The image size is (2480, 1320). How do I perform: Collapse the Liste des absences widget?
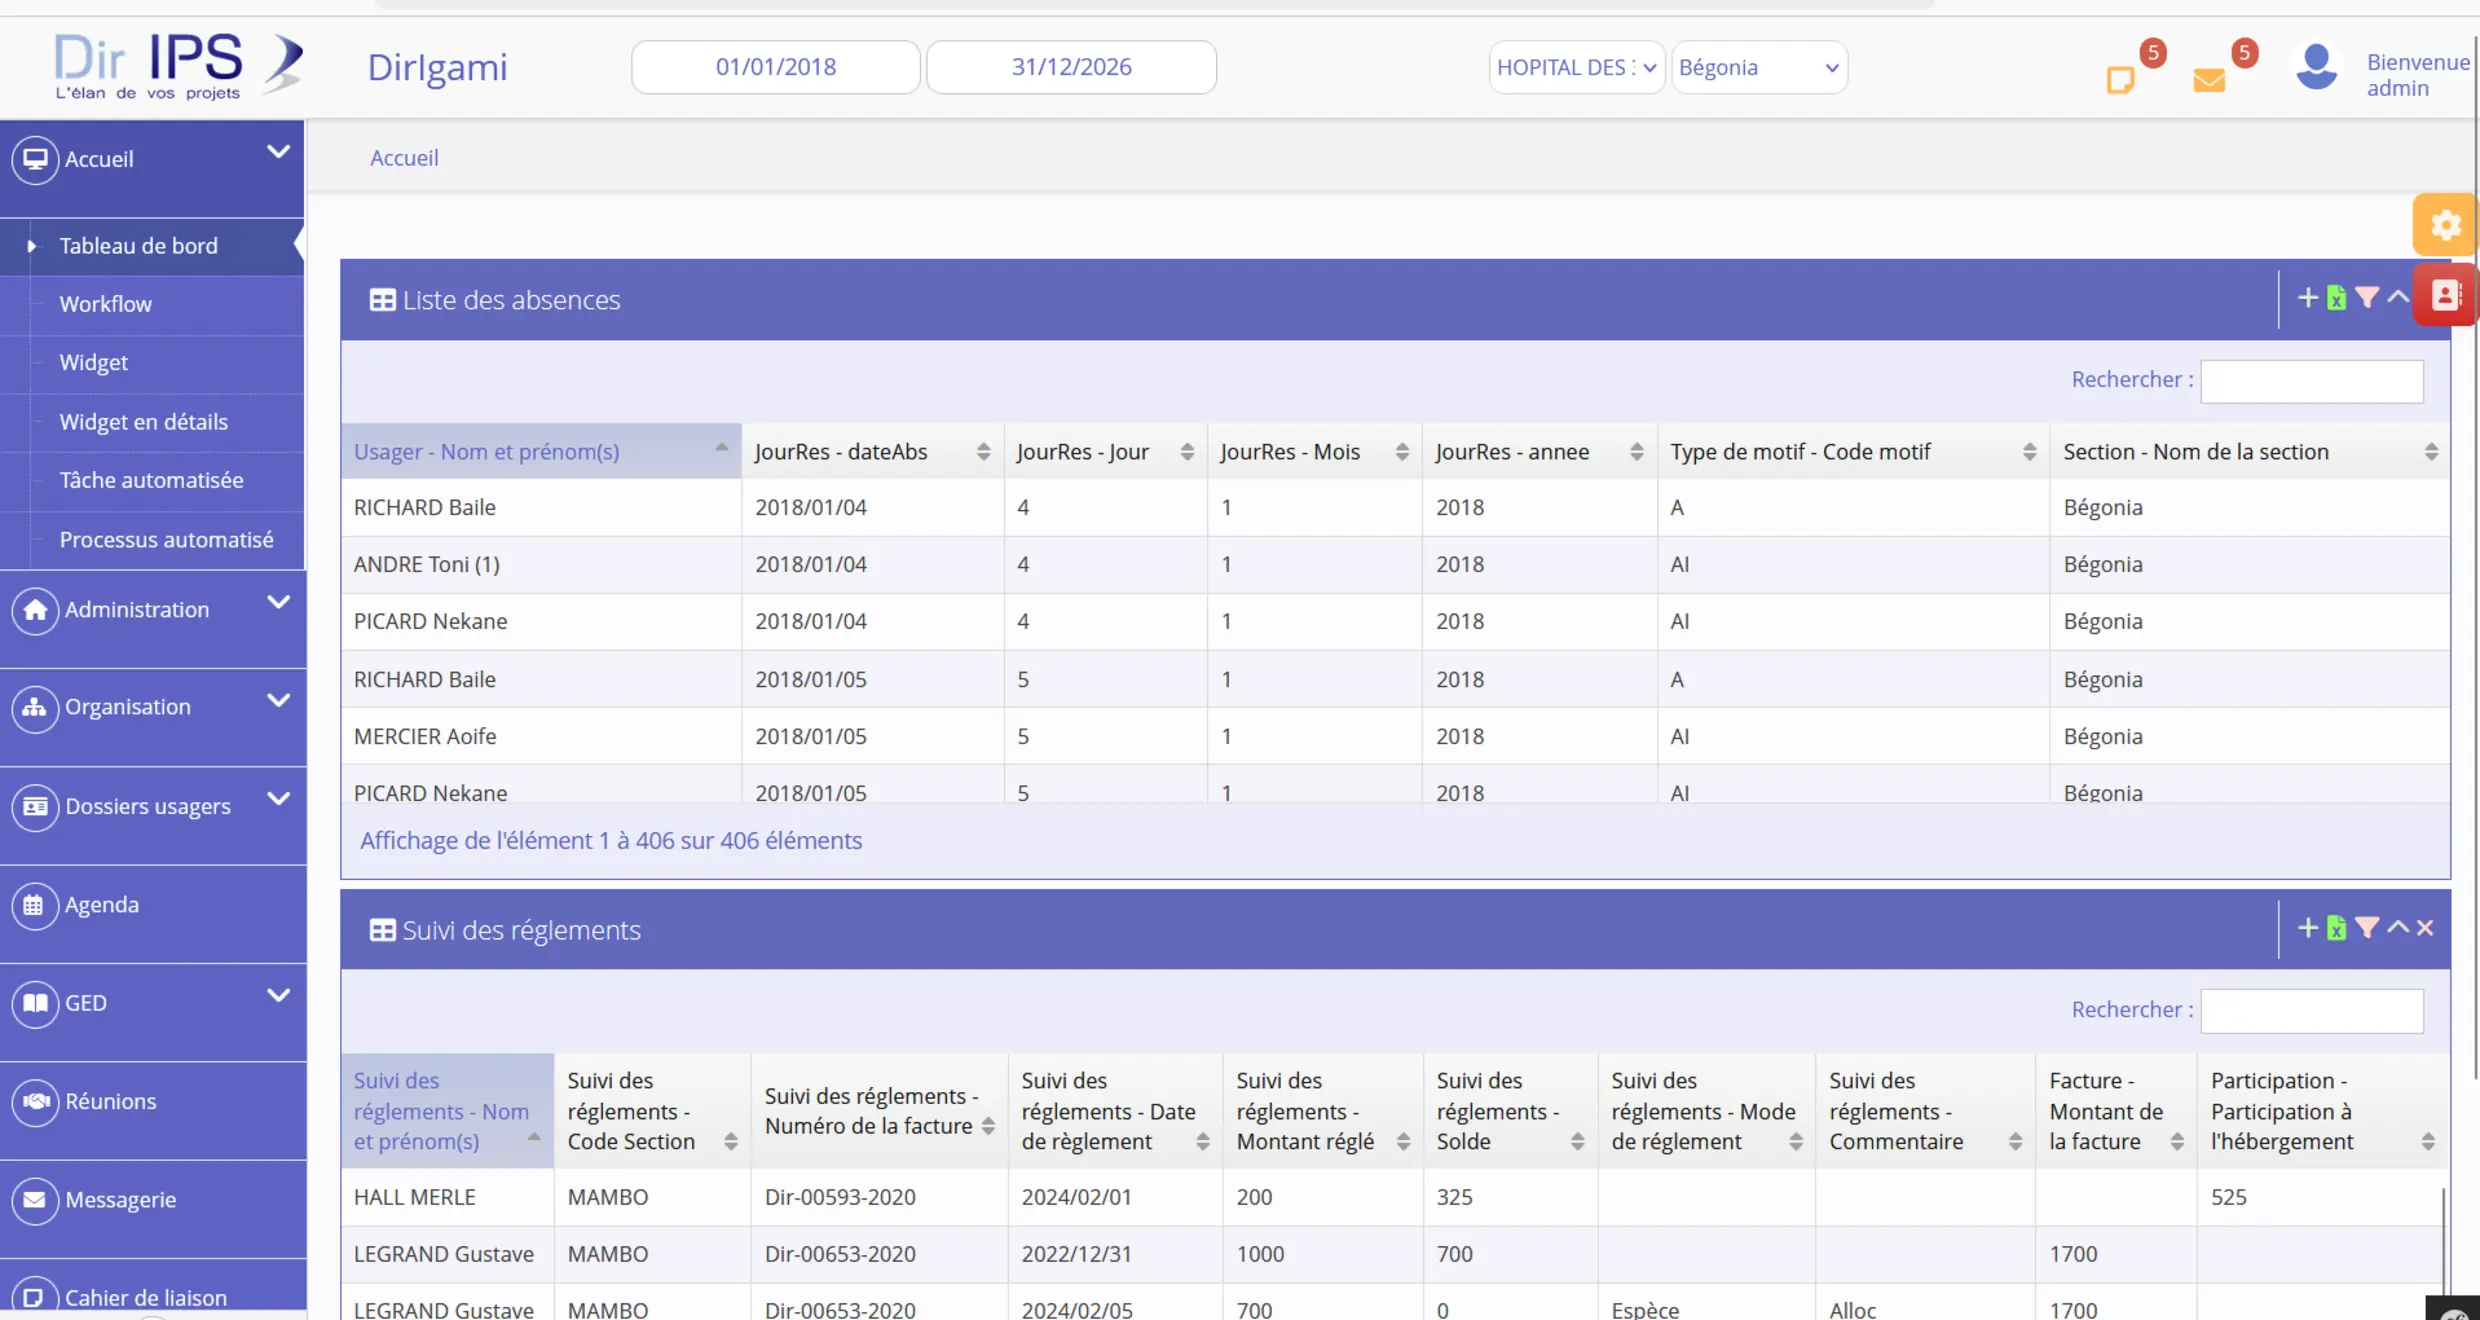click(x=2397, y=297)
